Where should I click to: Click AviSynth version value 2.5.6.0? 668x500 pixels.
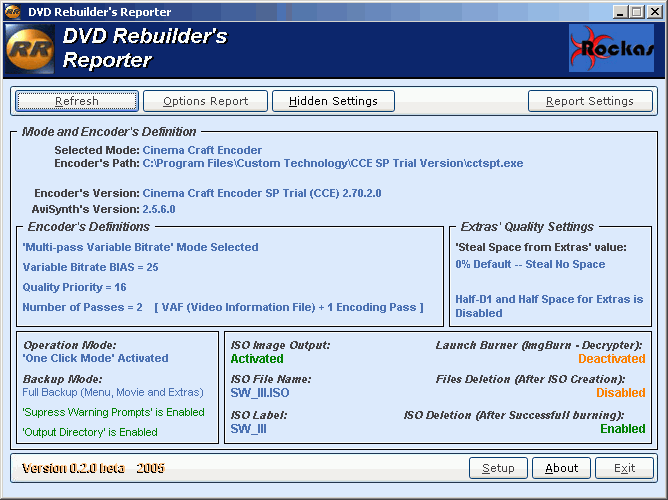159,209
